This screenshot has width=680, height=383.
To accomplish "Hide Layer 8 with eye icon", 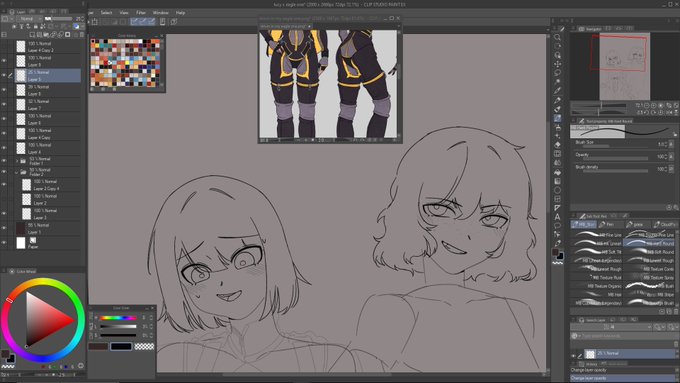I will click(x=4, y=90).
